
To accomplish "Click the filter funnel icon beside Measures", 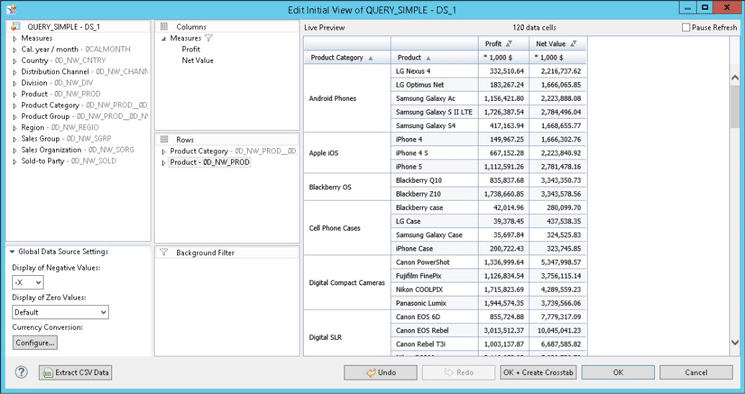I will (x=208, y=38).
